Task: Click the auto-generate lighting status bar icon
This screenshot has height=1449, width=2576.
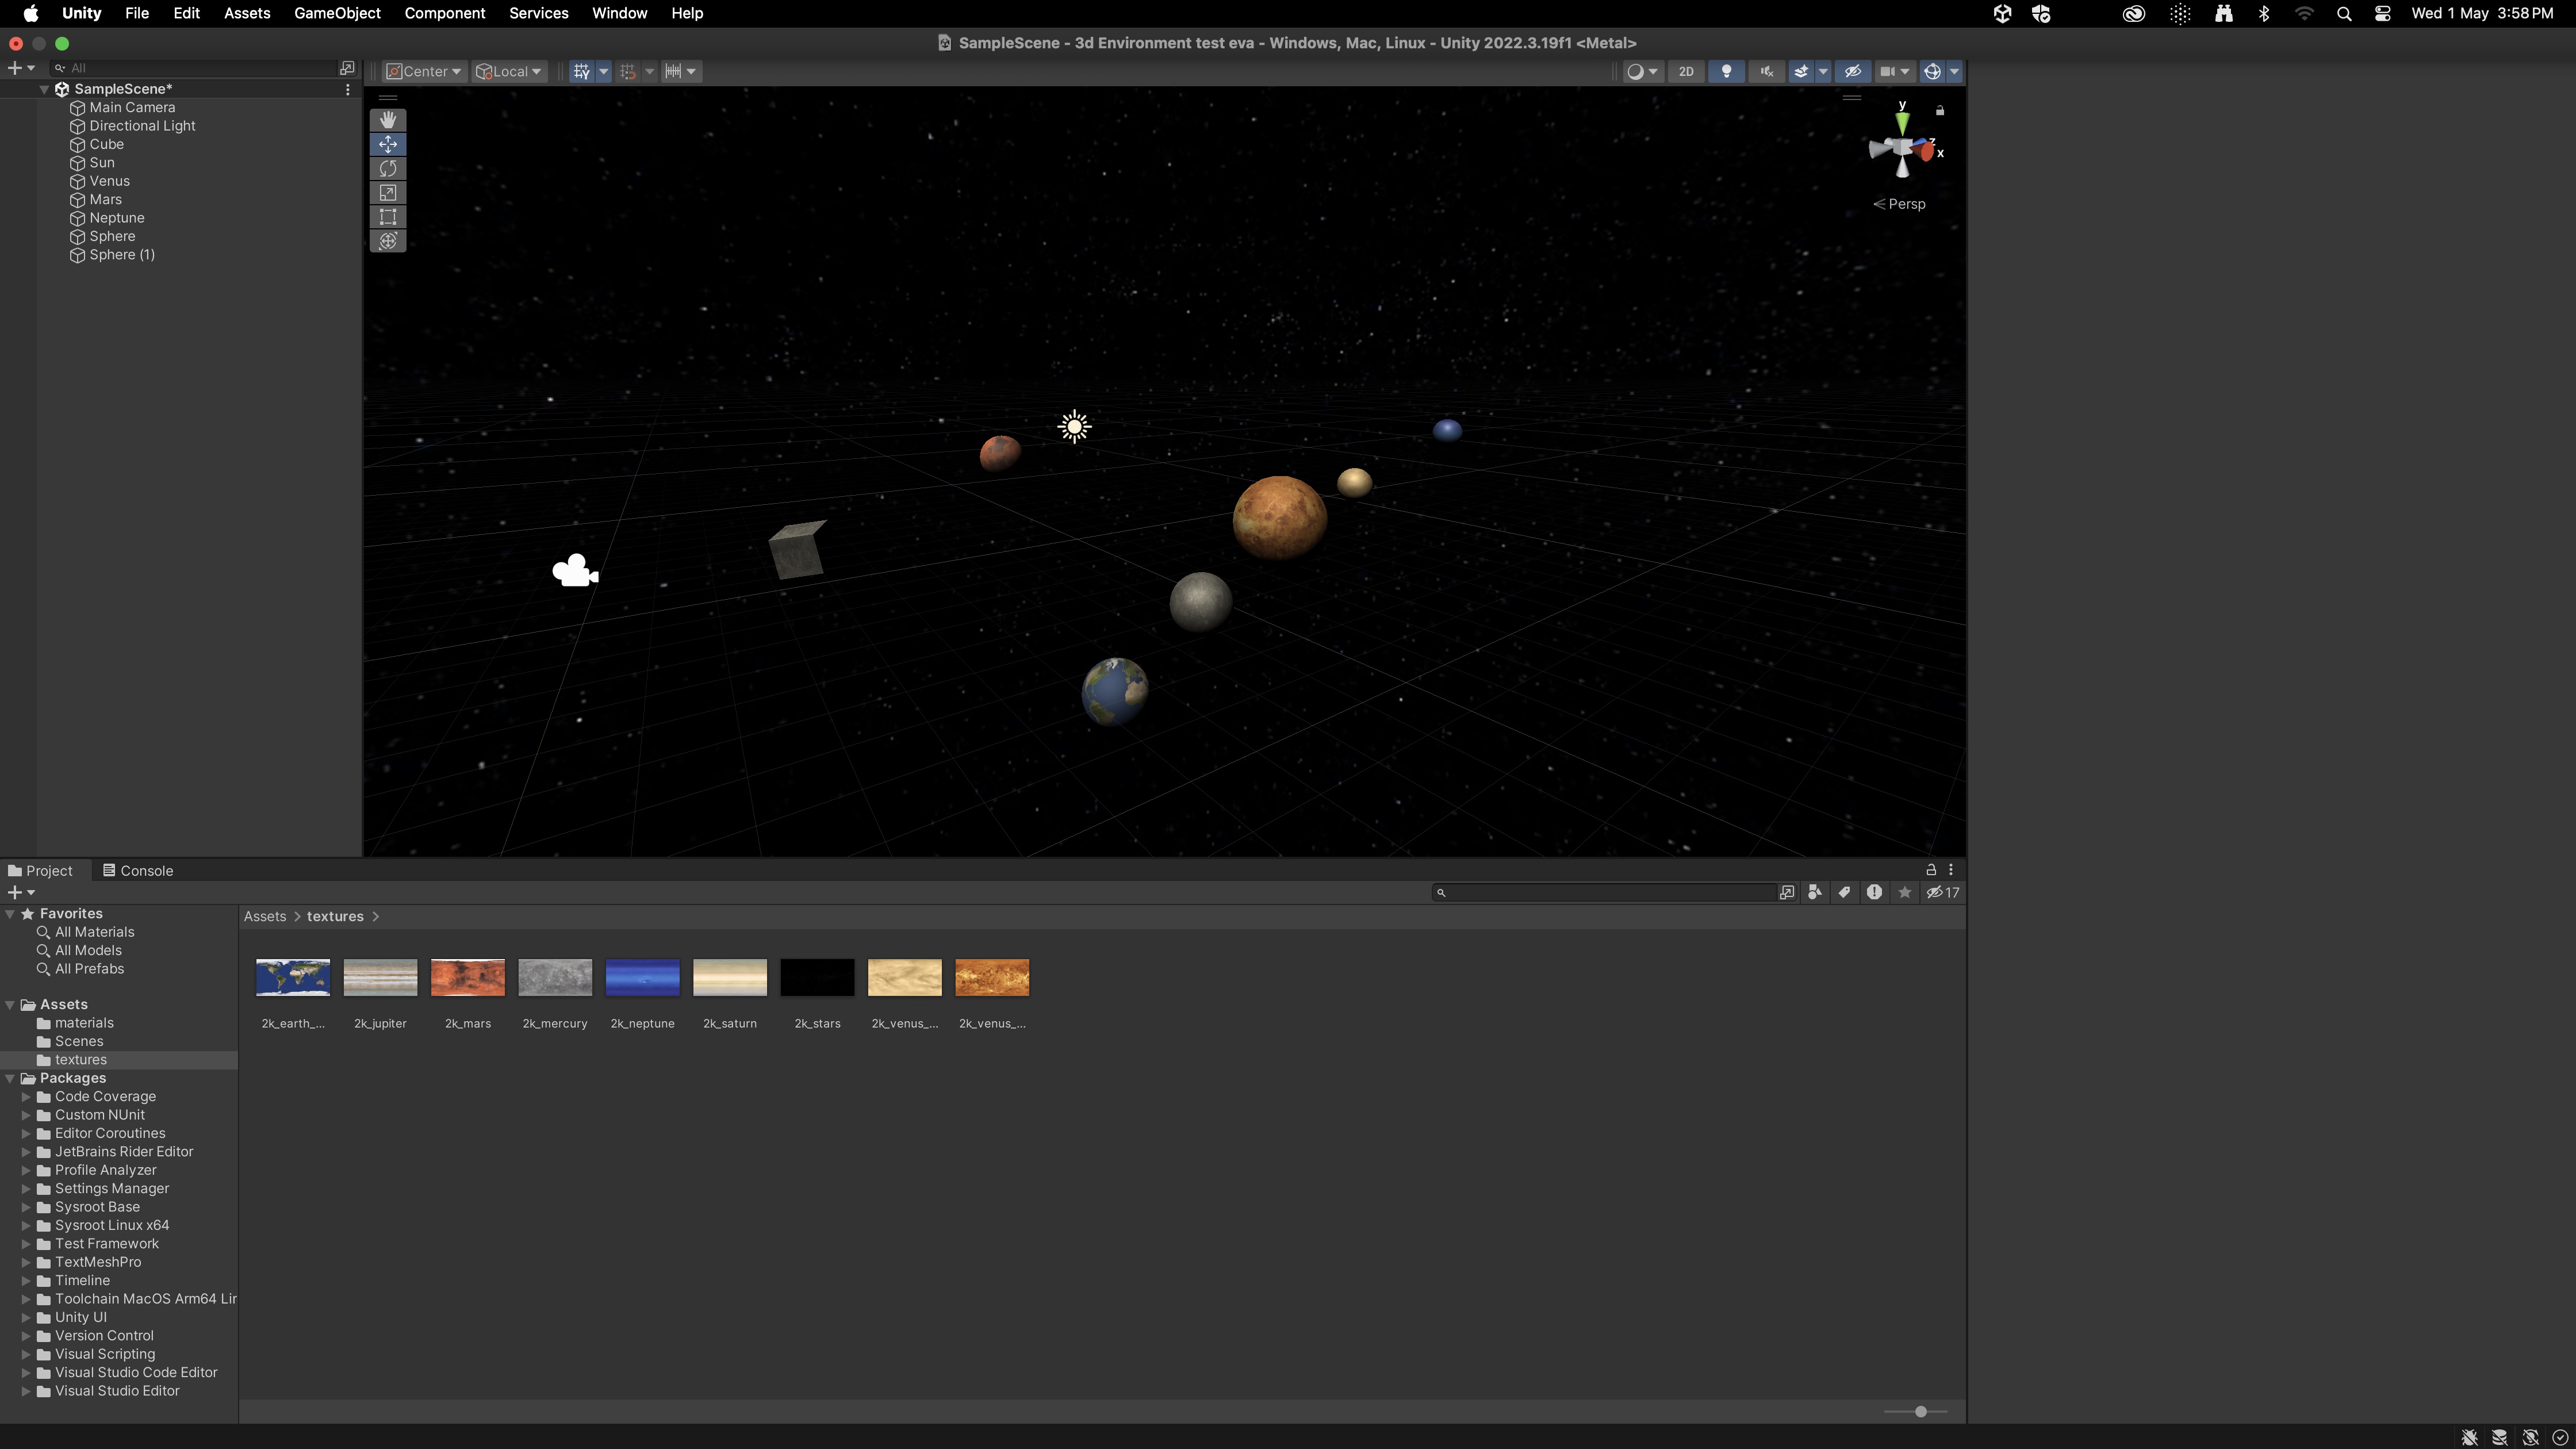Action: click(2530, 1437)
